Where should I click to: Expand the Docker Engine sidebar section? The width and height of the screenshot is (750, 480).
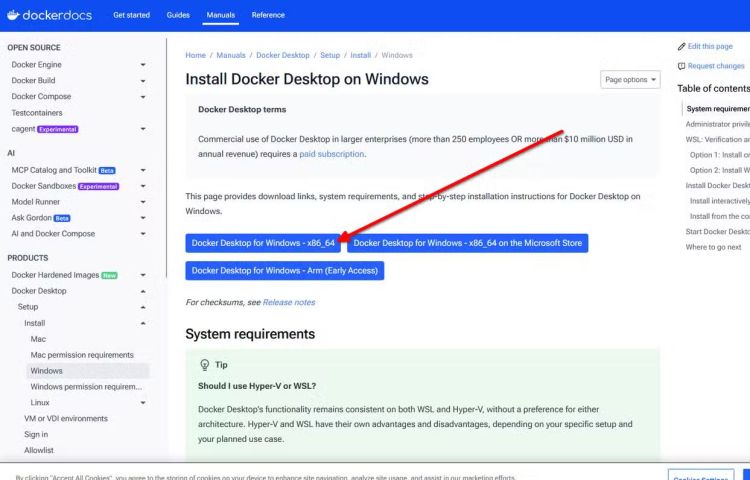coord(143,65)
